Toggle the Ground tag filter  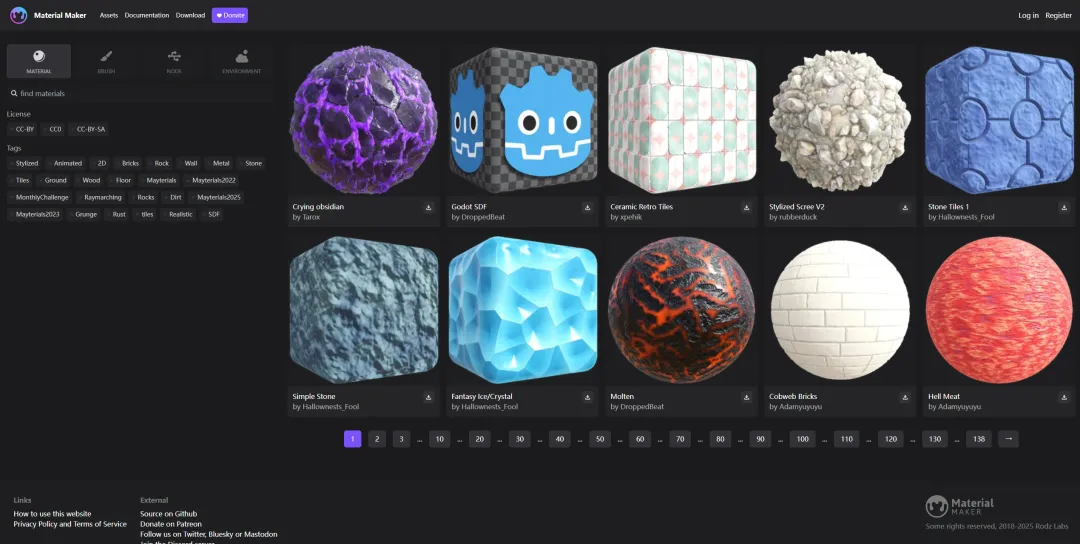coord(53,180)
